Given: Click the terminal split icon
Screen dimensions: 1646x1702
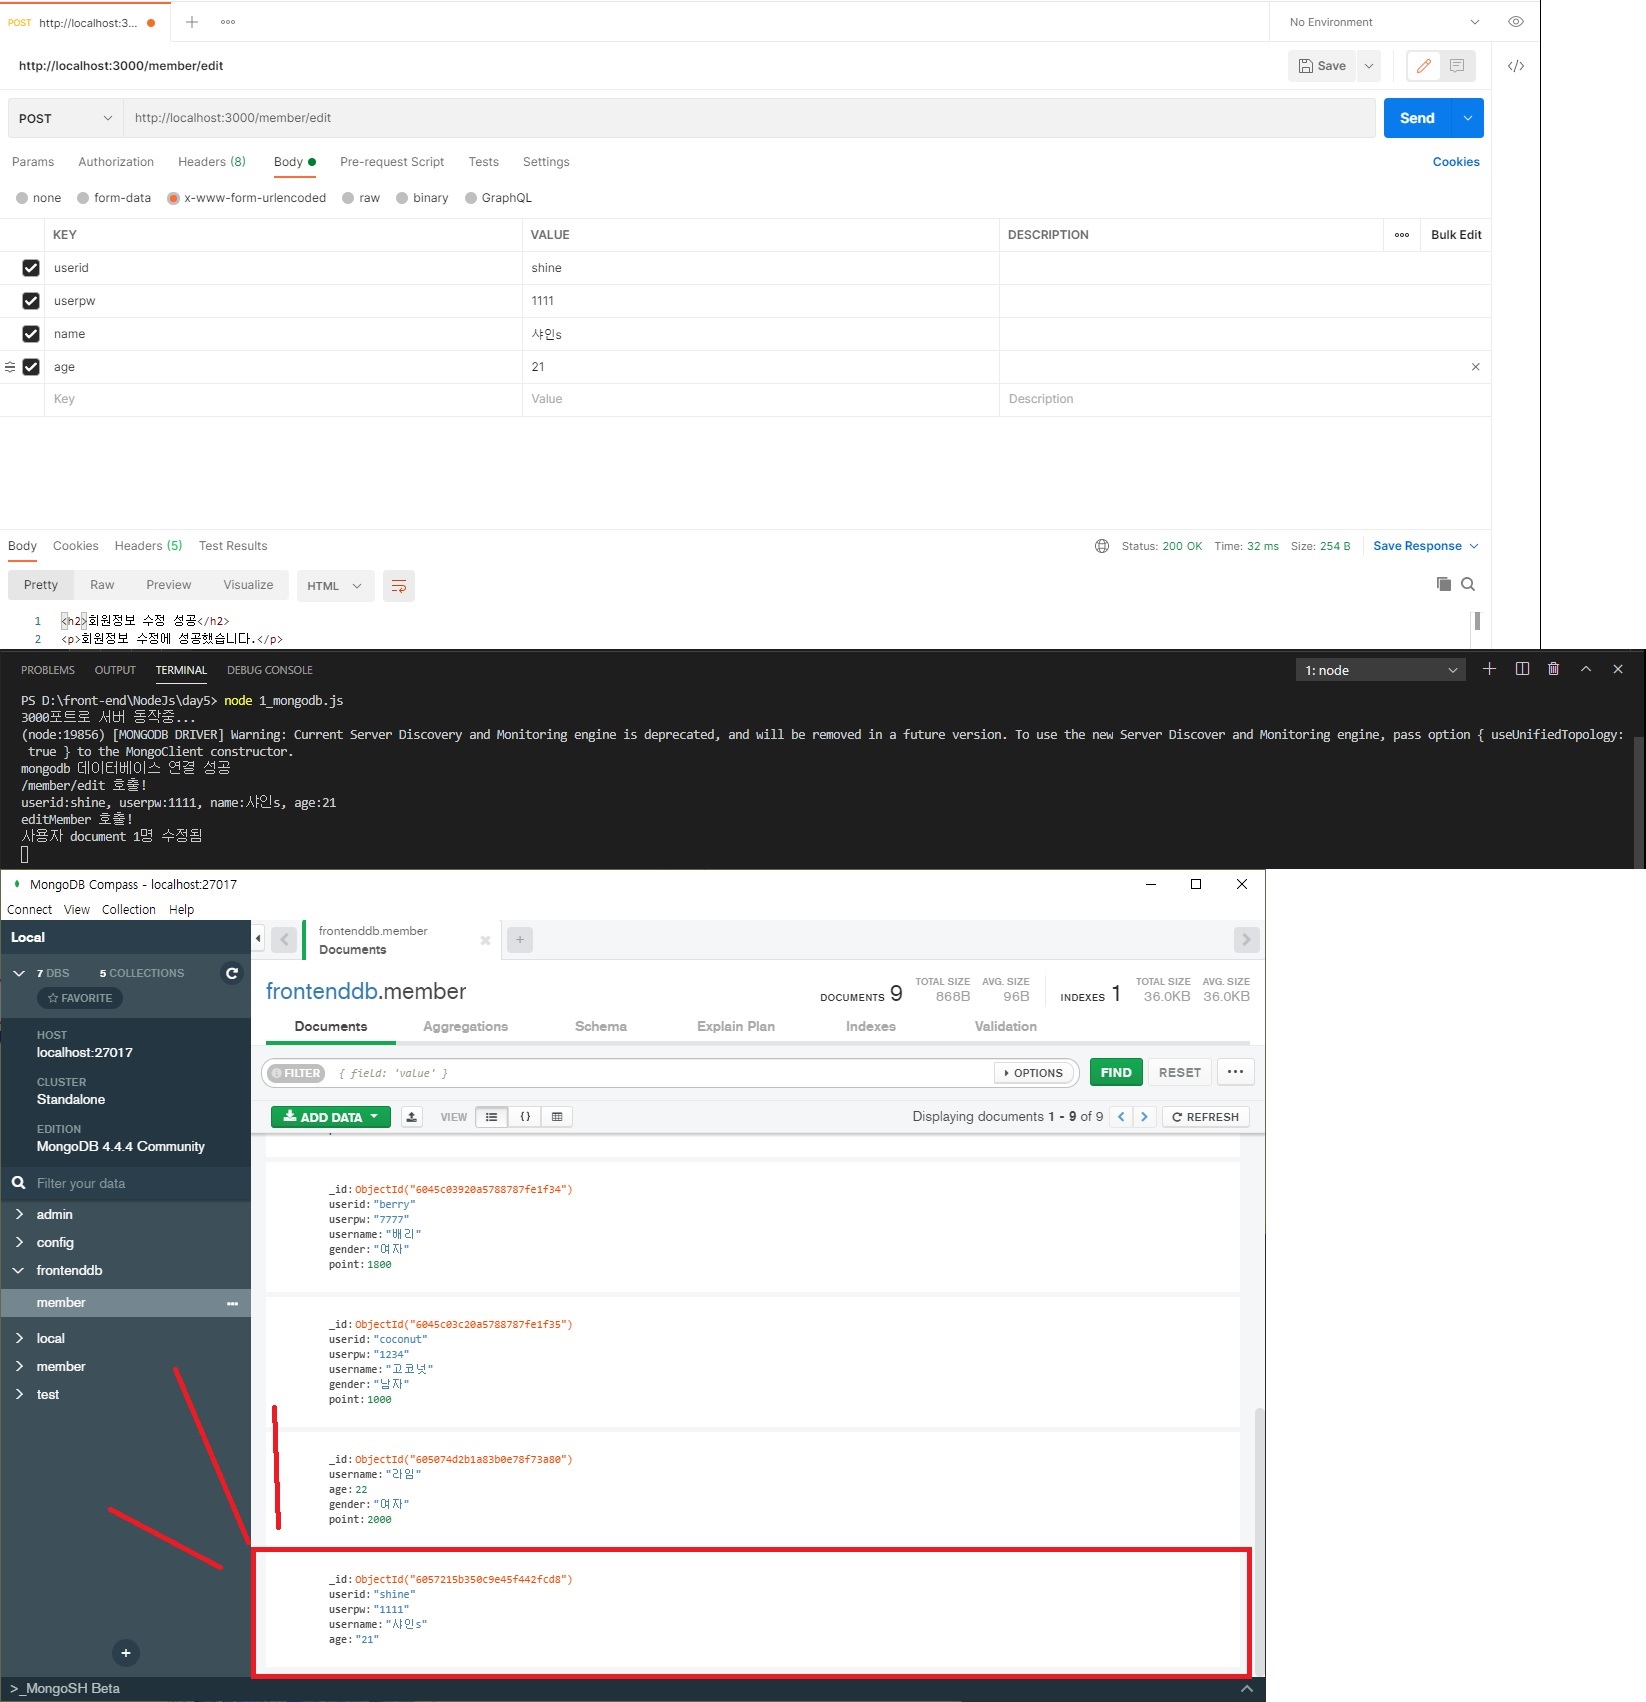Looking at the screenshot, I should coord(1522,669).
